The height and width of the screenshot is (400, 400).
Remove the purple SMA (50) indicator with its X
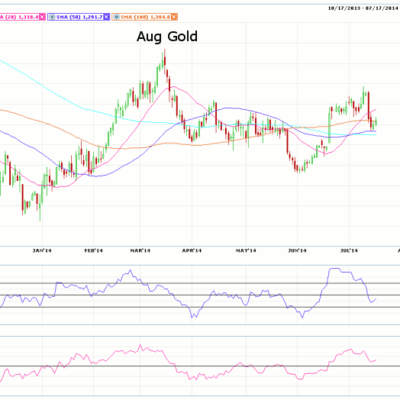(x=106, y=17)
